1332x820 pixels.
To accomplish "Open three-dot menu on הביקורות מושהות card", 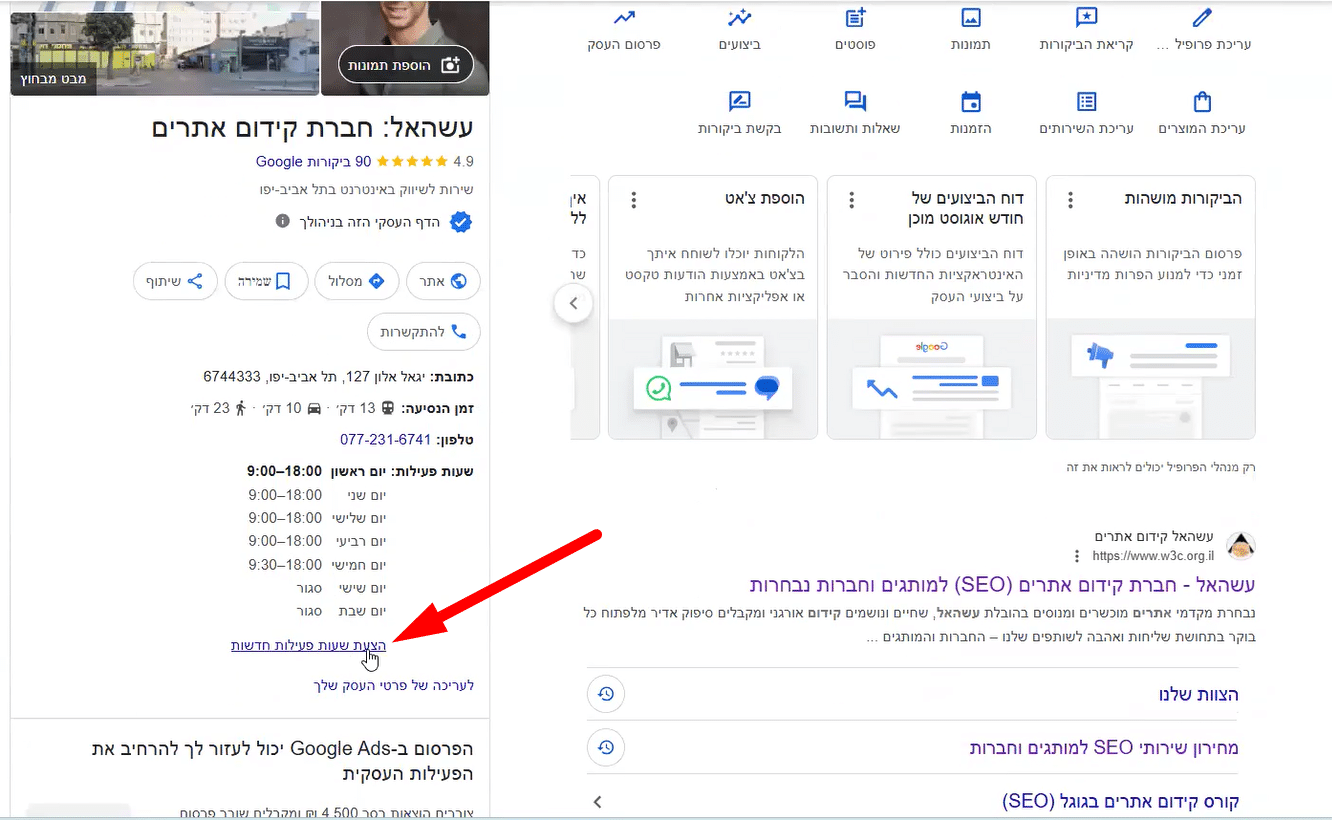I will pyautogui.click(x=1070, y=200).
